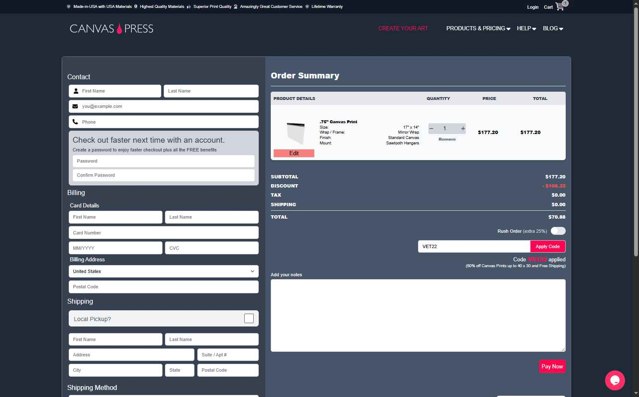Click the Add your notes text area

pyautogui.click(x=418, y=315)
